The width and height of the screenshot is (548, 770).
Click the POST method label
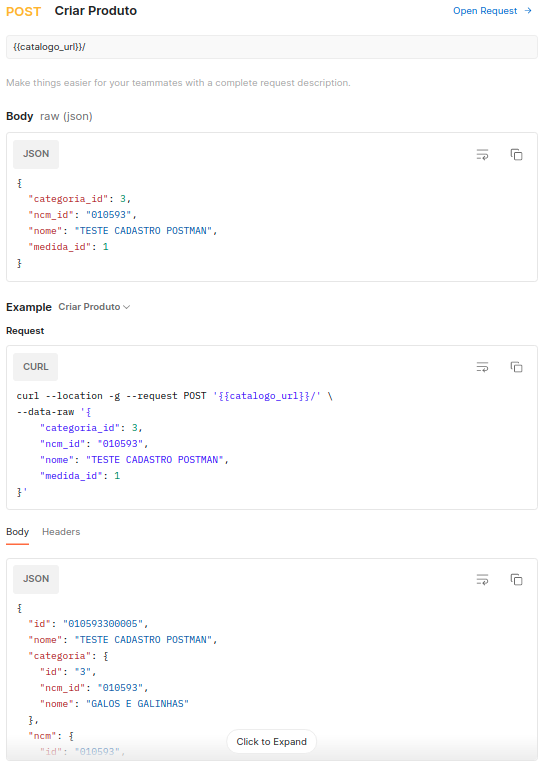coord(24,11)
